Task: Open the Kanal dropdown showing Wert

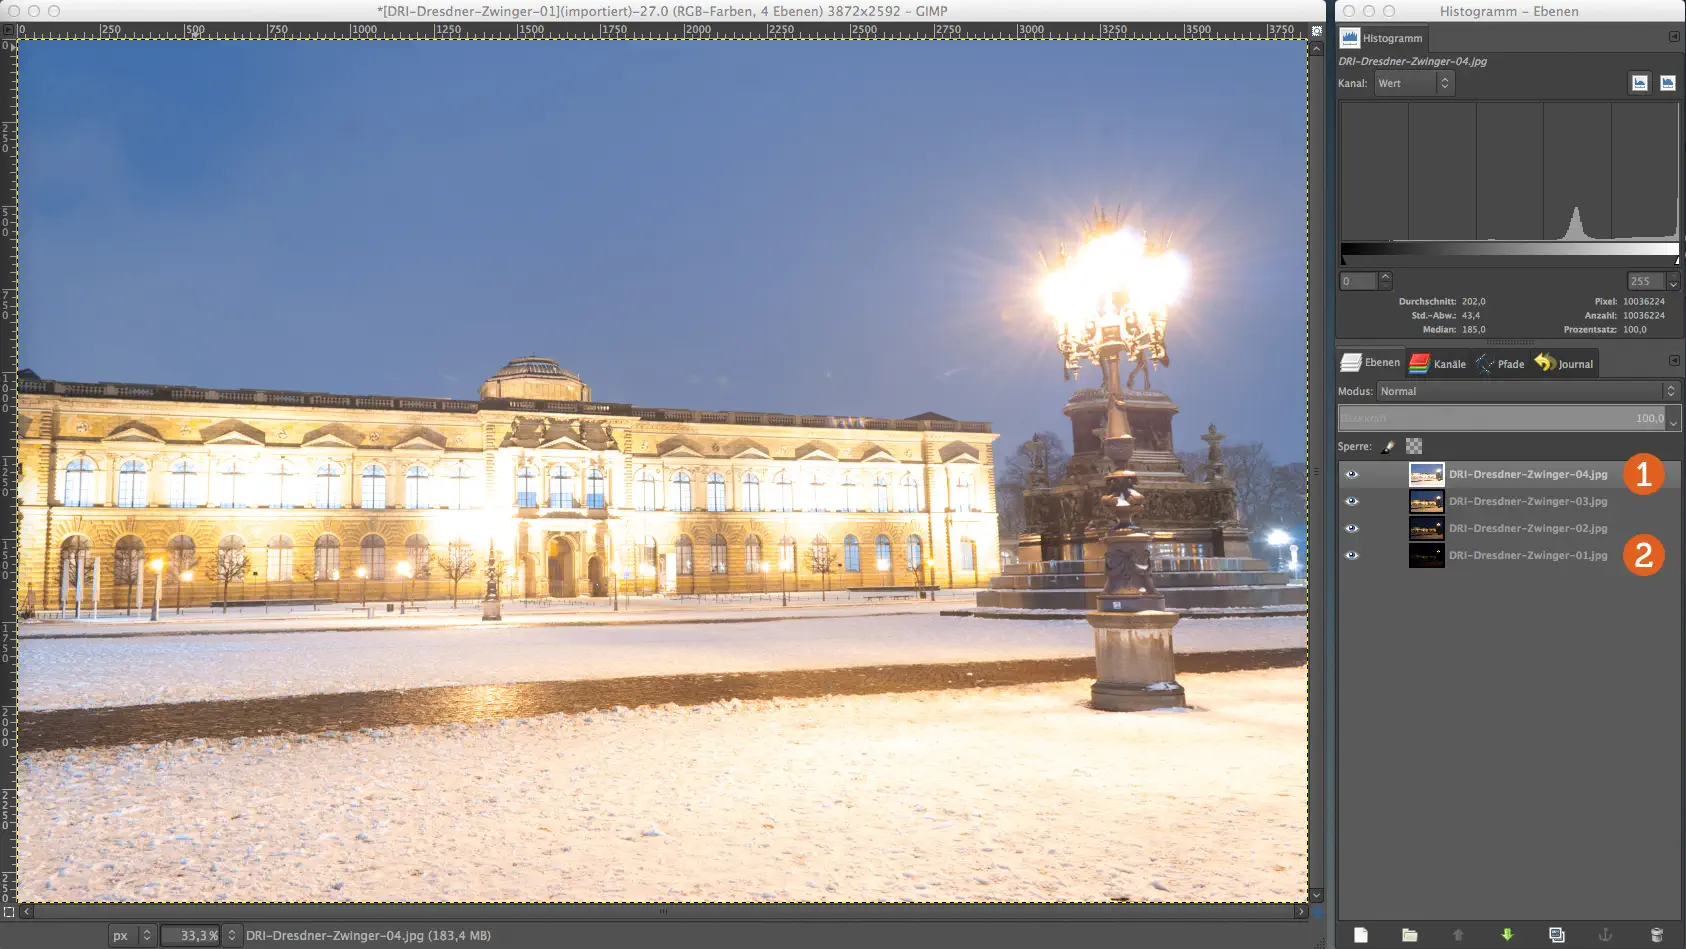Action: point(1413,83)
